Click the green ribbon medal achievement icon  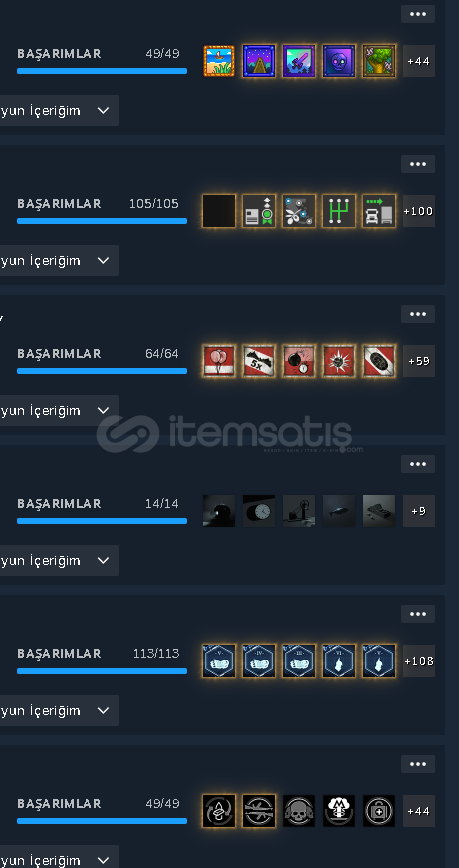click(259, 211)
